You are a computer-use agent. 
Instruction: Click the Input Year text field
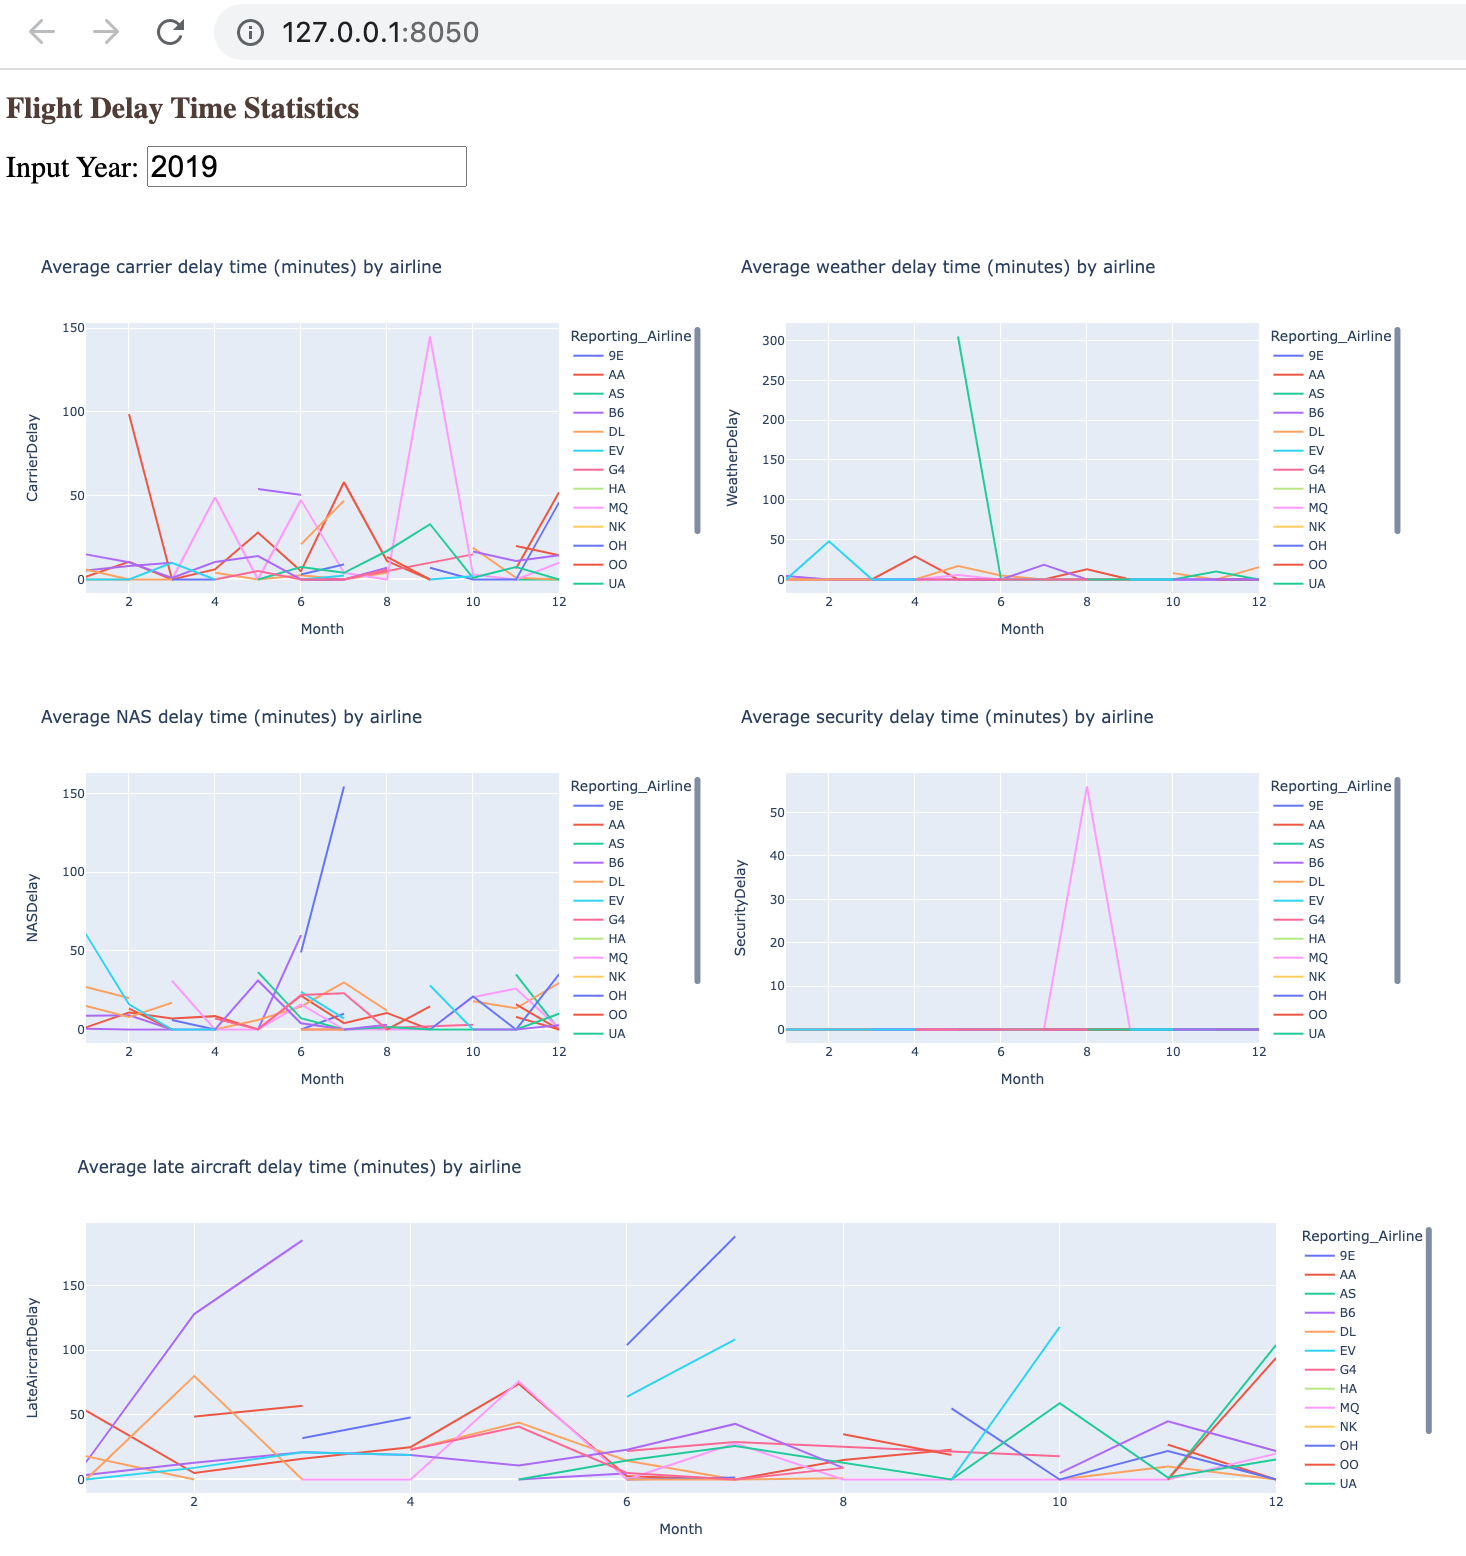point(306,167)
